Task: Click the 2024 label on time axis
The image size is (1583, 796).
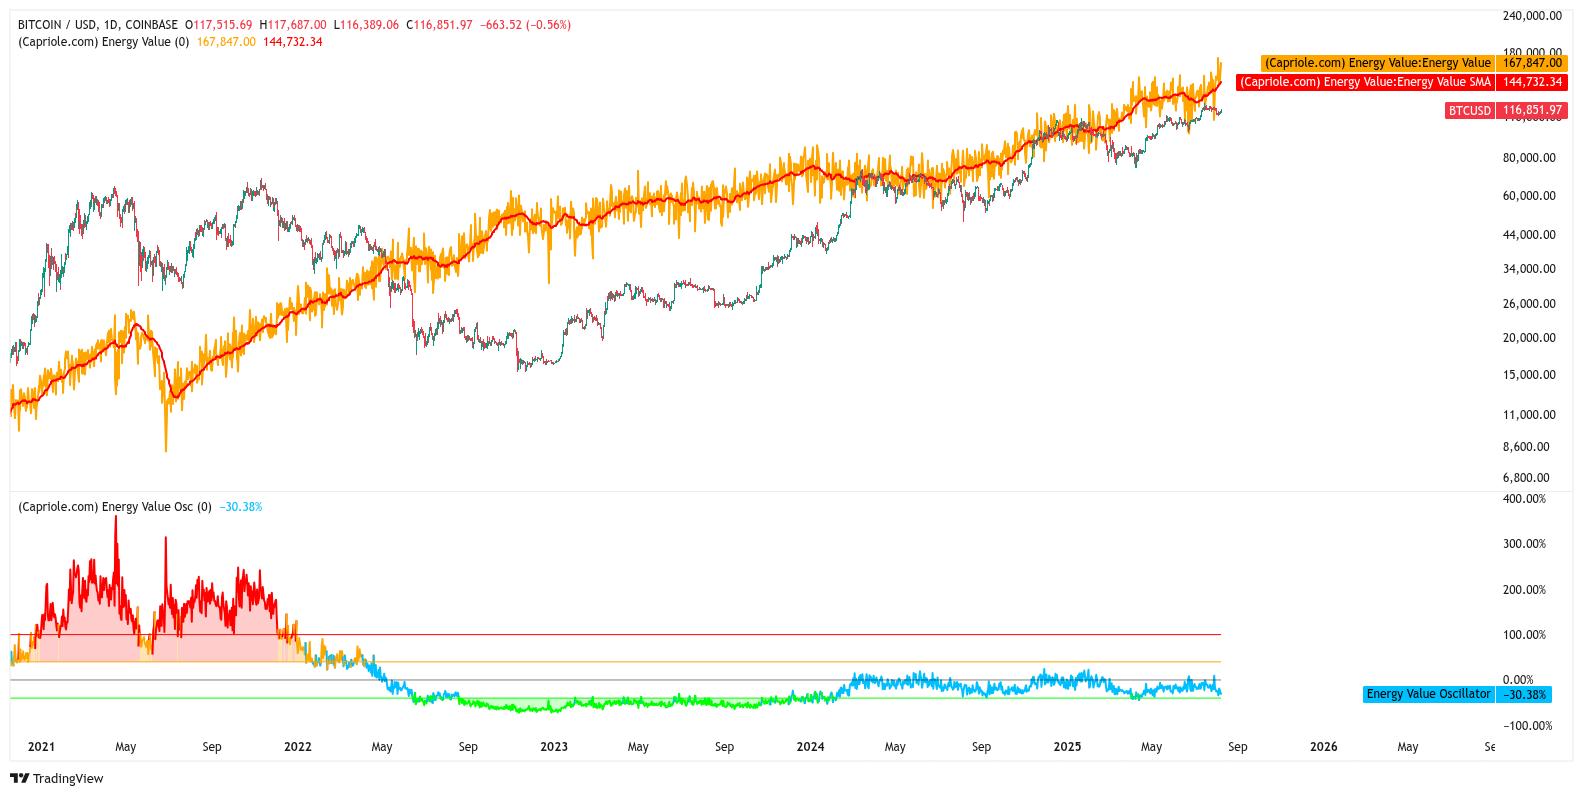Action: tap(810, 747)
